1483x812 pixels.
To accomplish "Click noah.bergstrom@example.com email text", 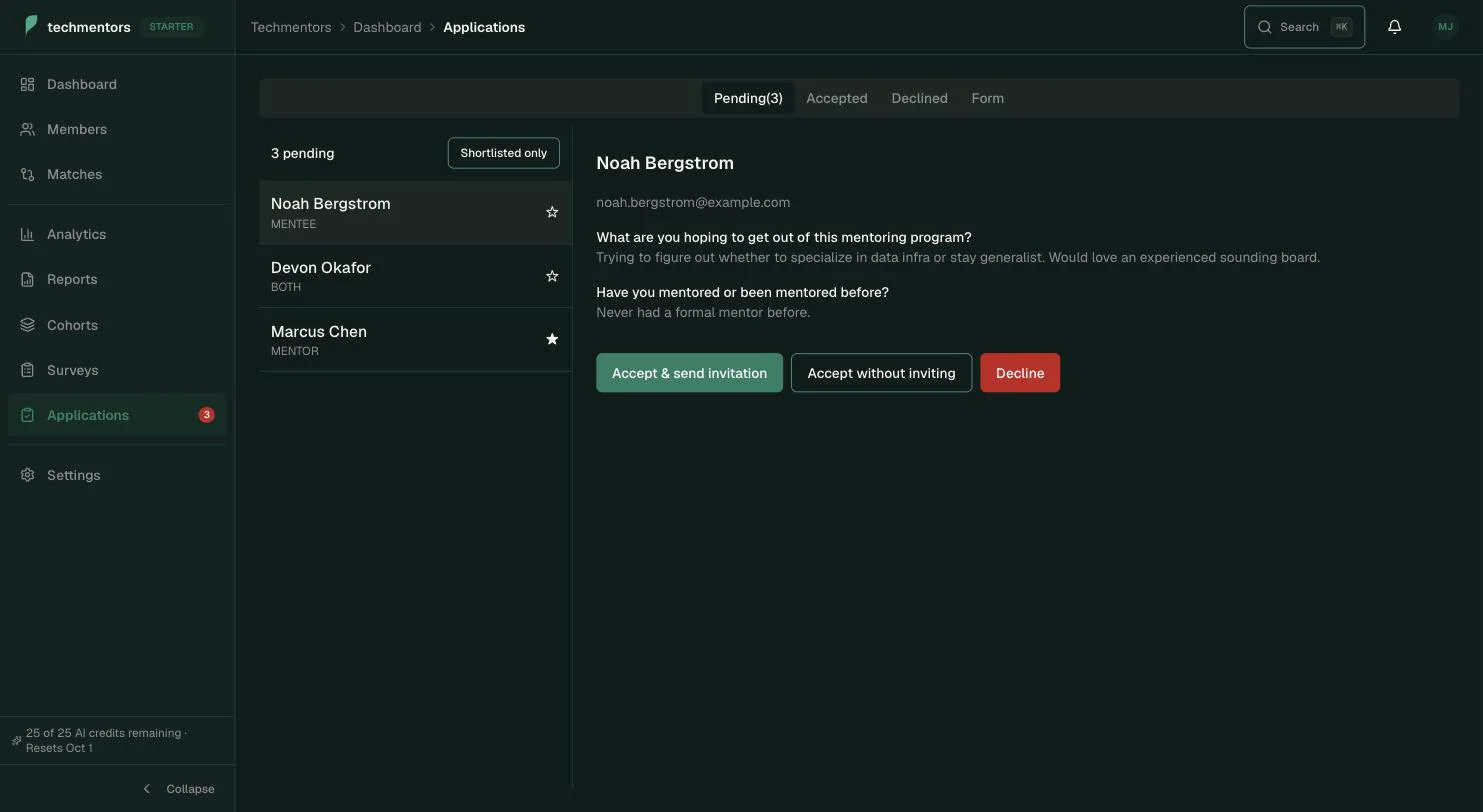I will tap(693, 202).
